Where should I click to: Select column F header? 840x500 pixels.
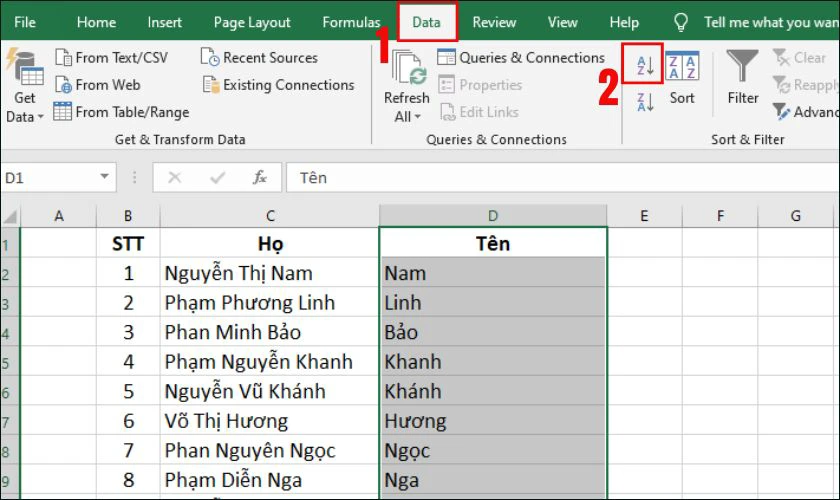click(721, 216)
